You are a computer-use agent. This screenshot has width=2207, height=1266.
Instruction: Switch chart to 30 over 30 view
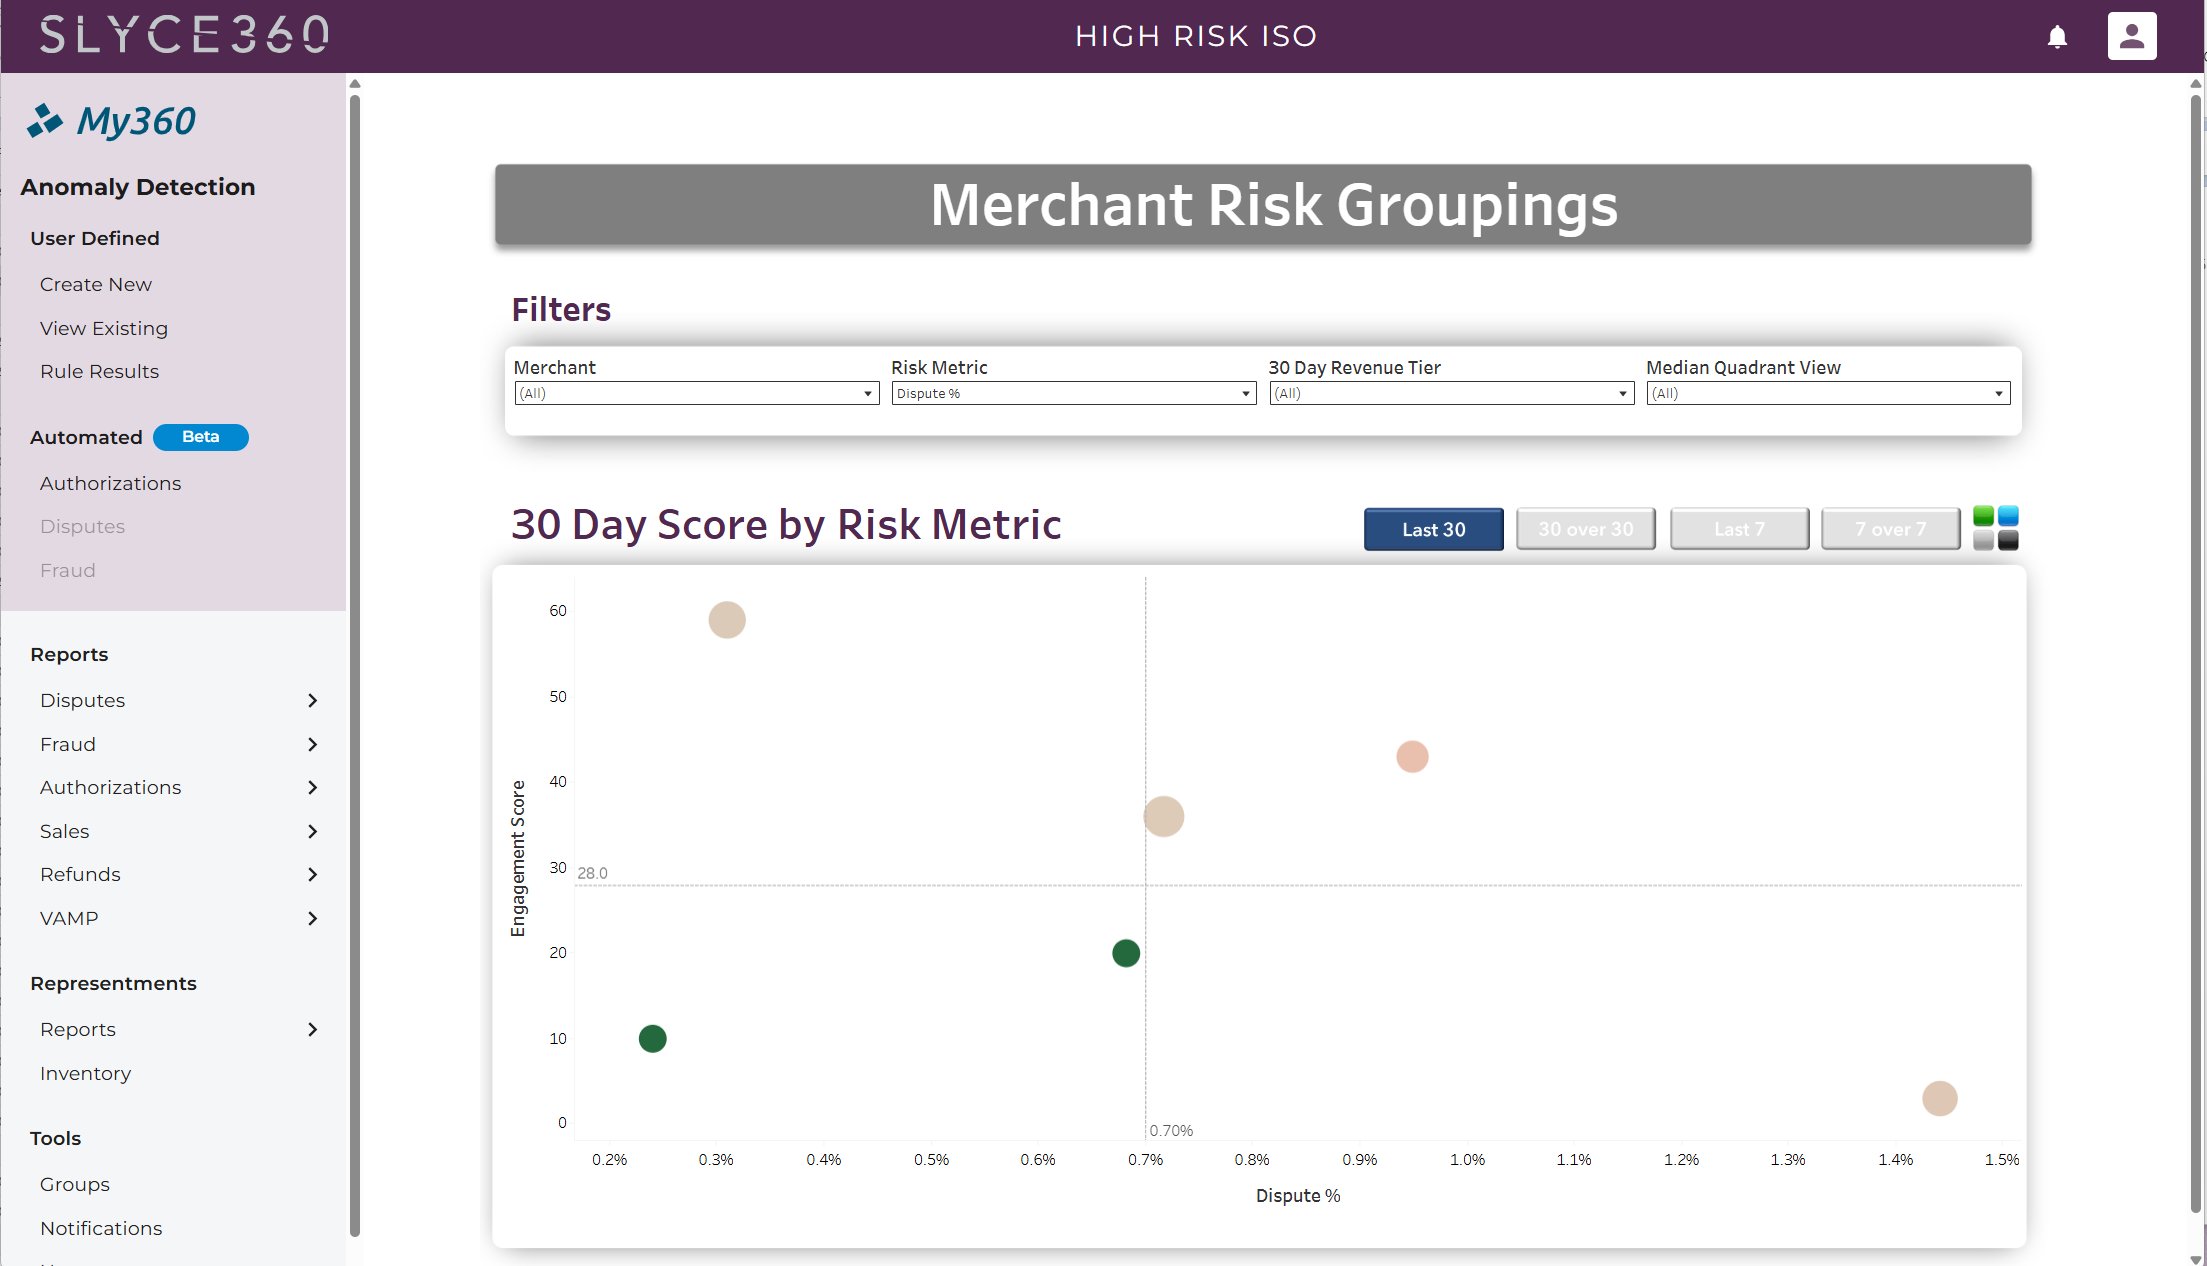click(x=1585, y=529)
